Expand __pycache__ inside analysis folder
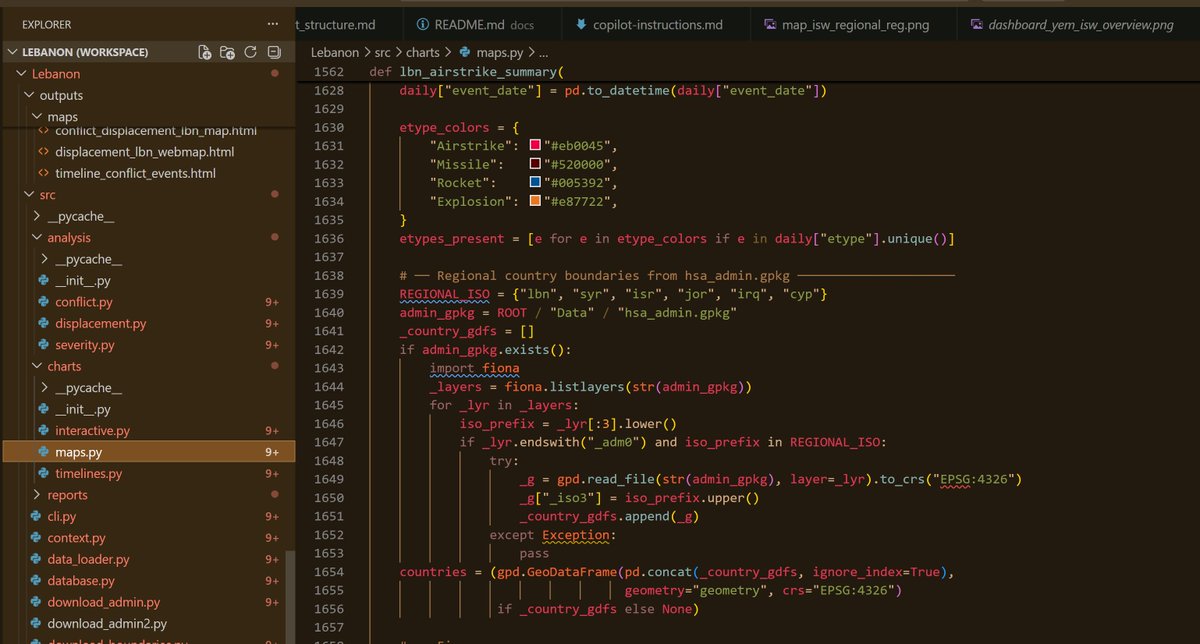Viewport: 1200px width, 644px height. 44,259
